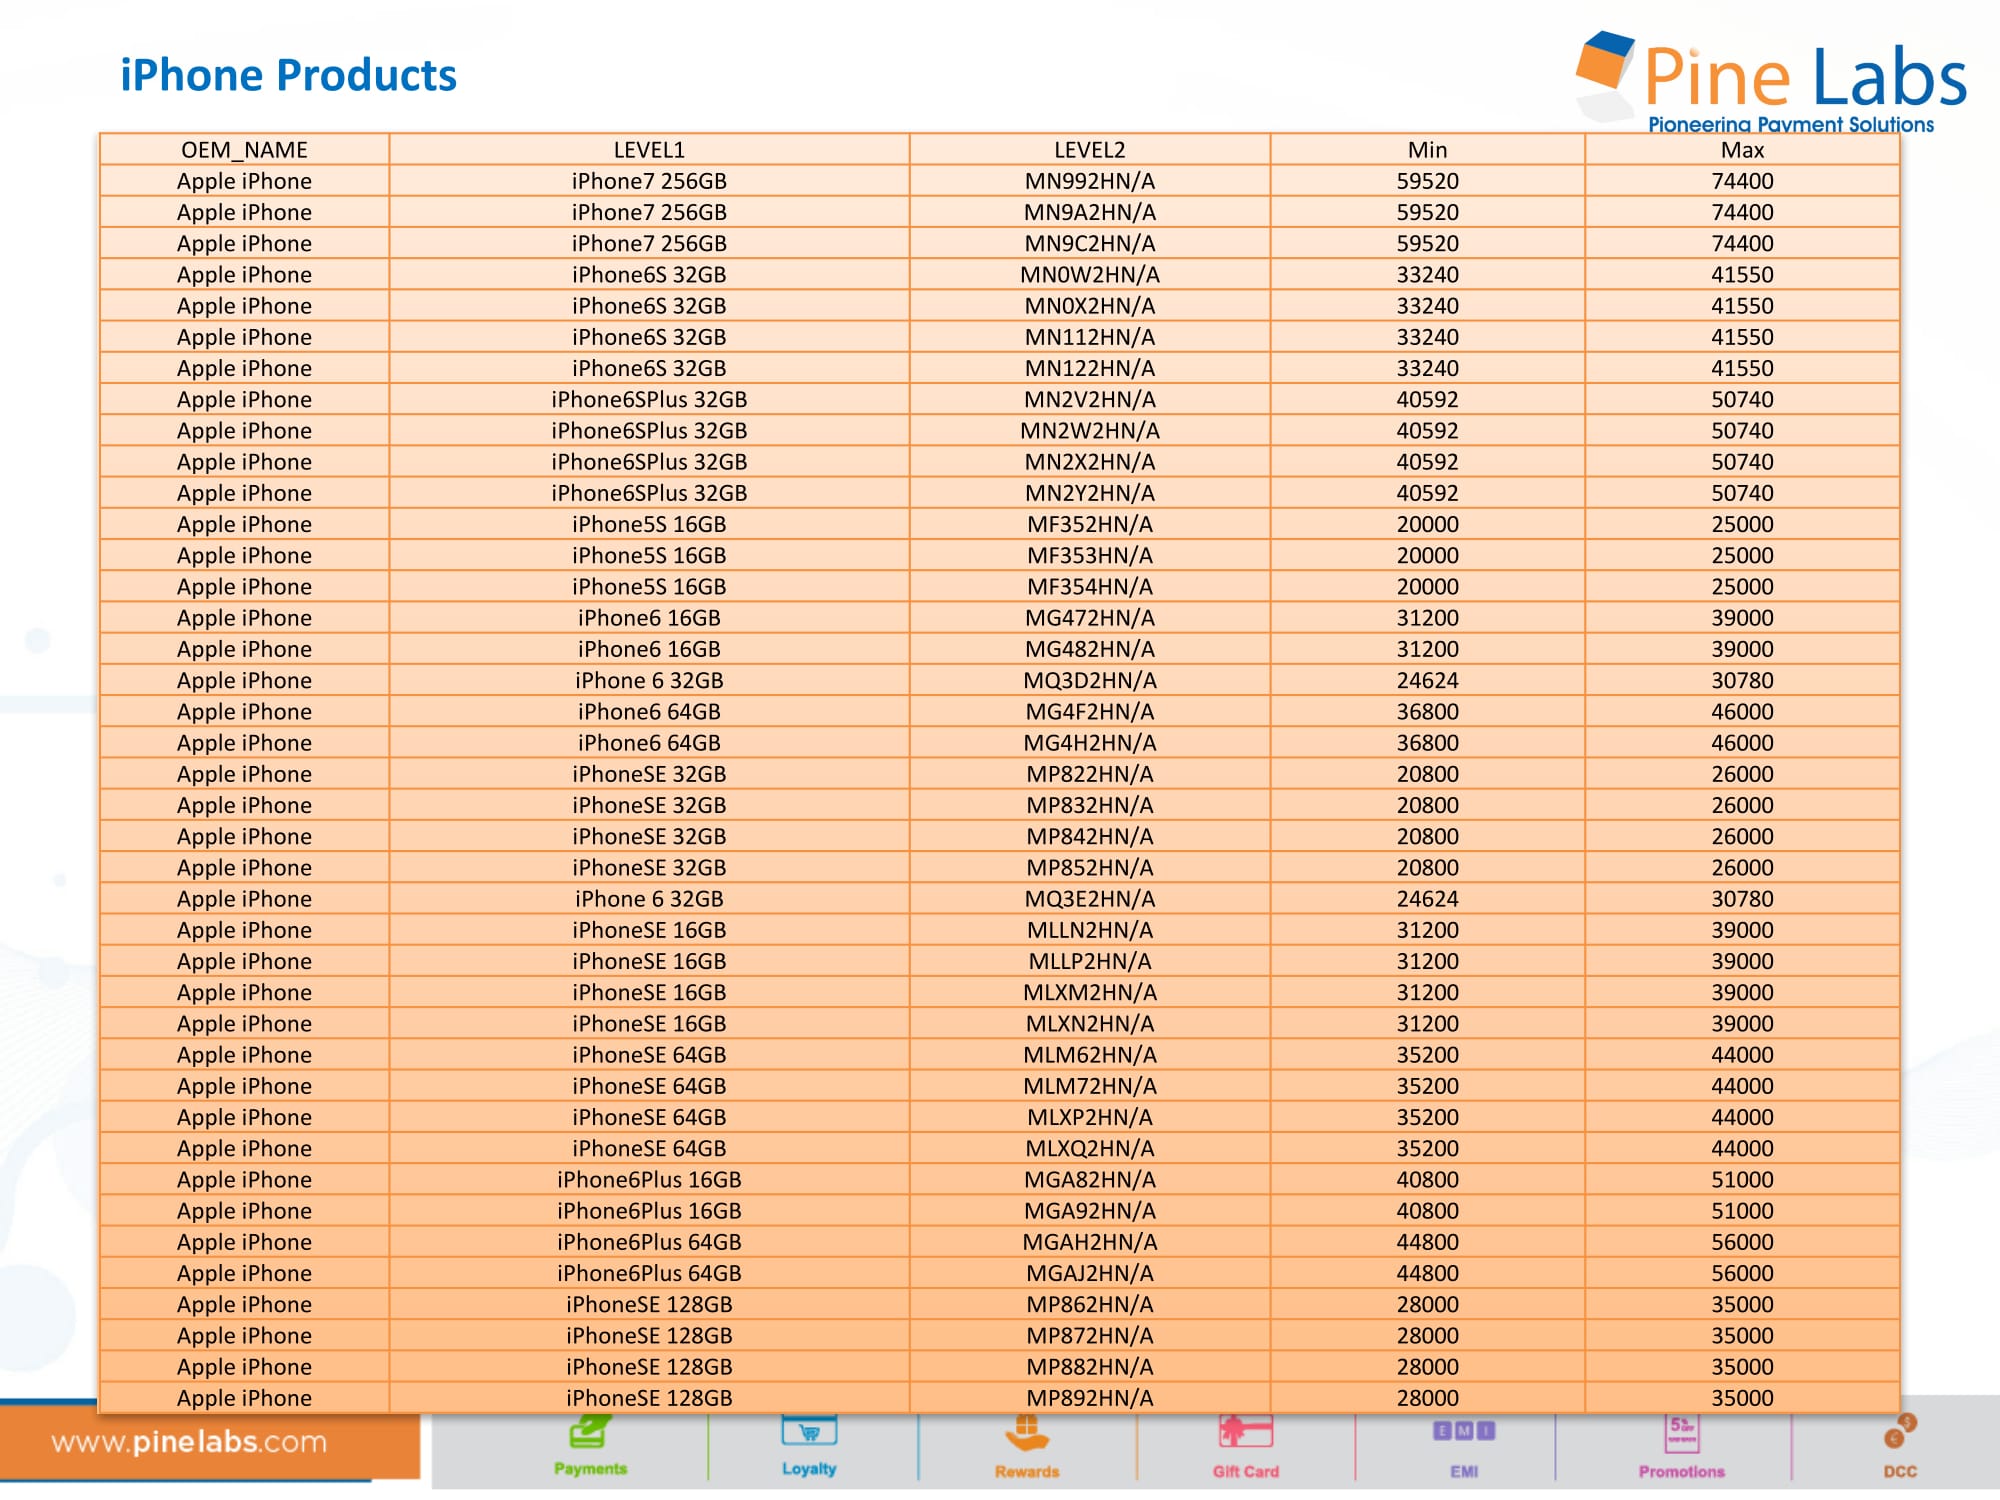Click the MGAH2HN/A model cell
Image resolution: width=2000 pixels, height=1500 pixels.
point(1089,1242)
